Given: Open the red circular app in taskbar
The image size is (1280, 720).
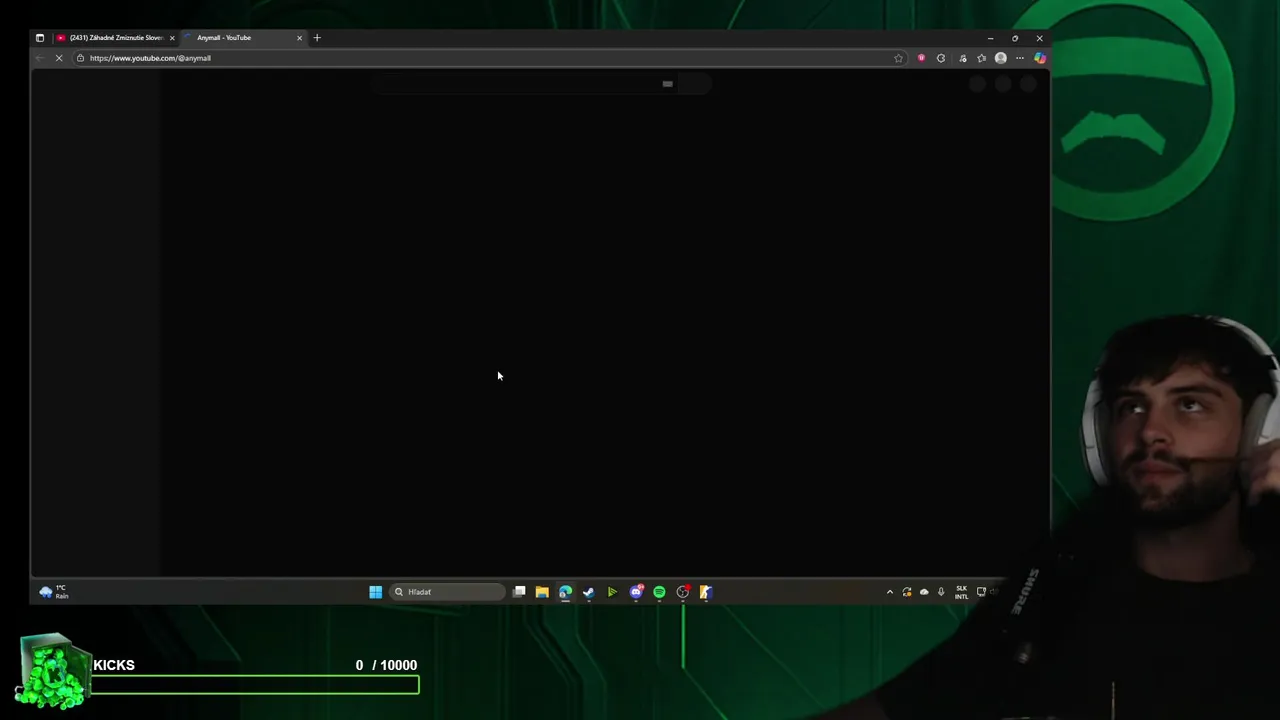Looking at the screenshot, I should (683, 592).
